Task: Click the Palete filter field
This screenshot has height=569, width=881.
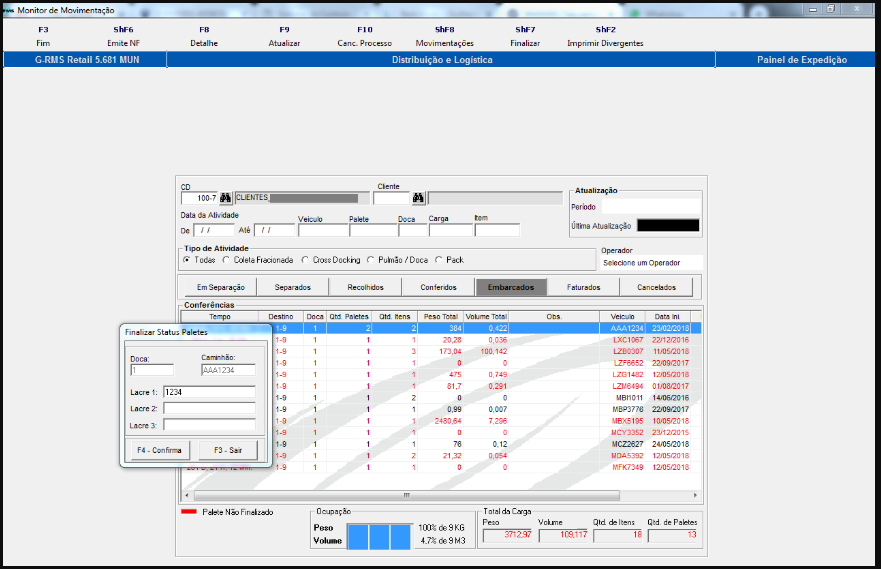Action: coord(373,230)
